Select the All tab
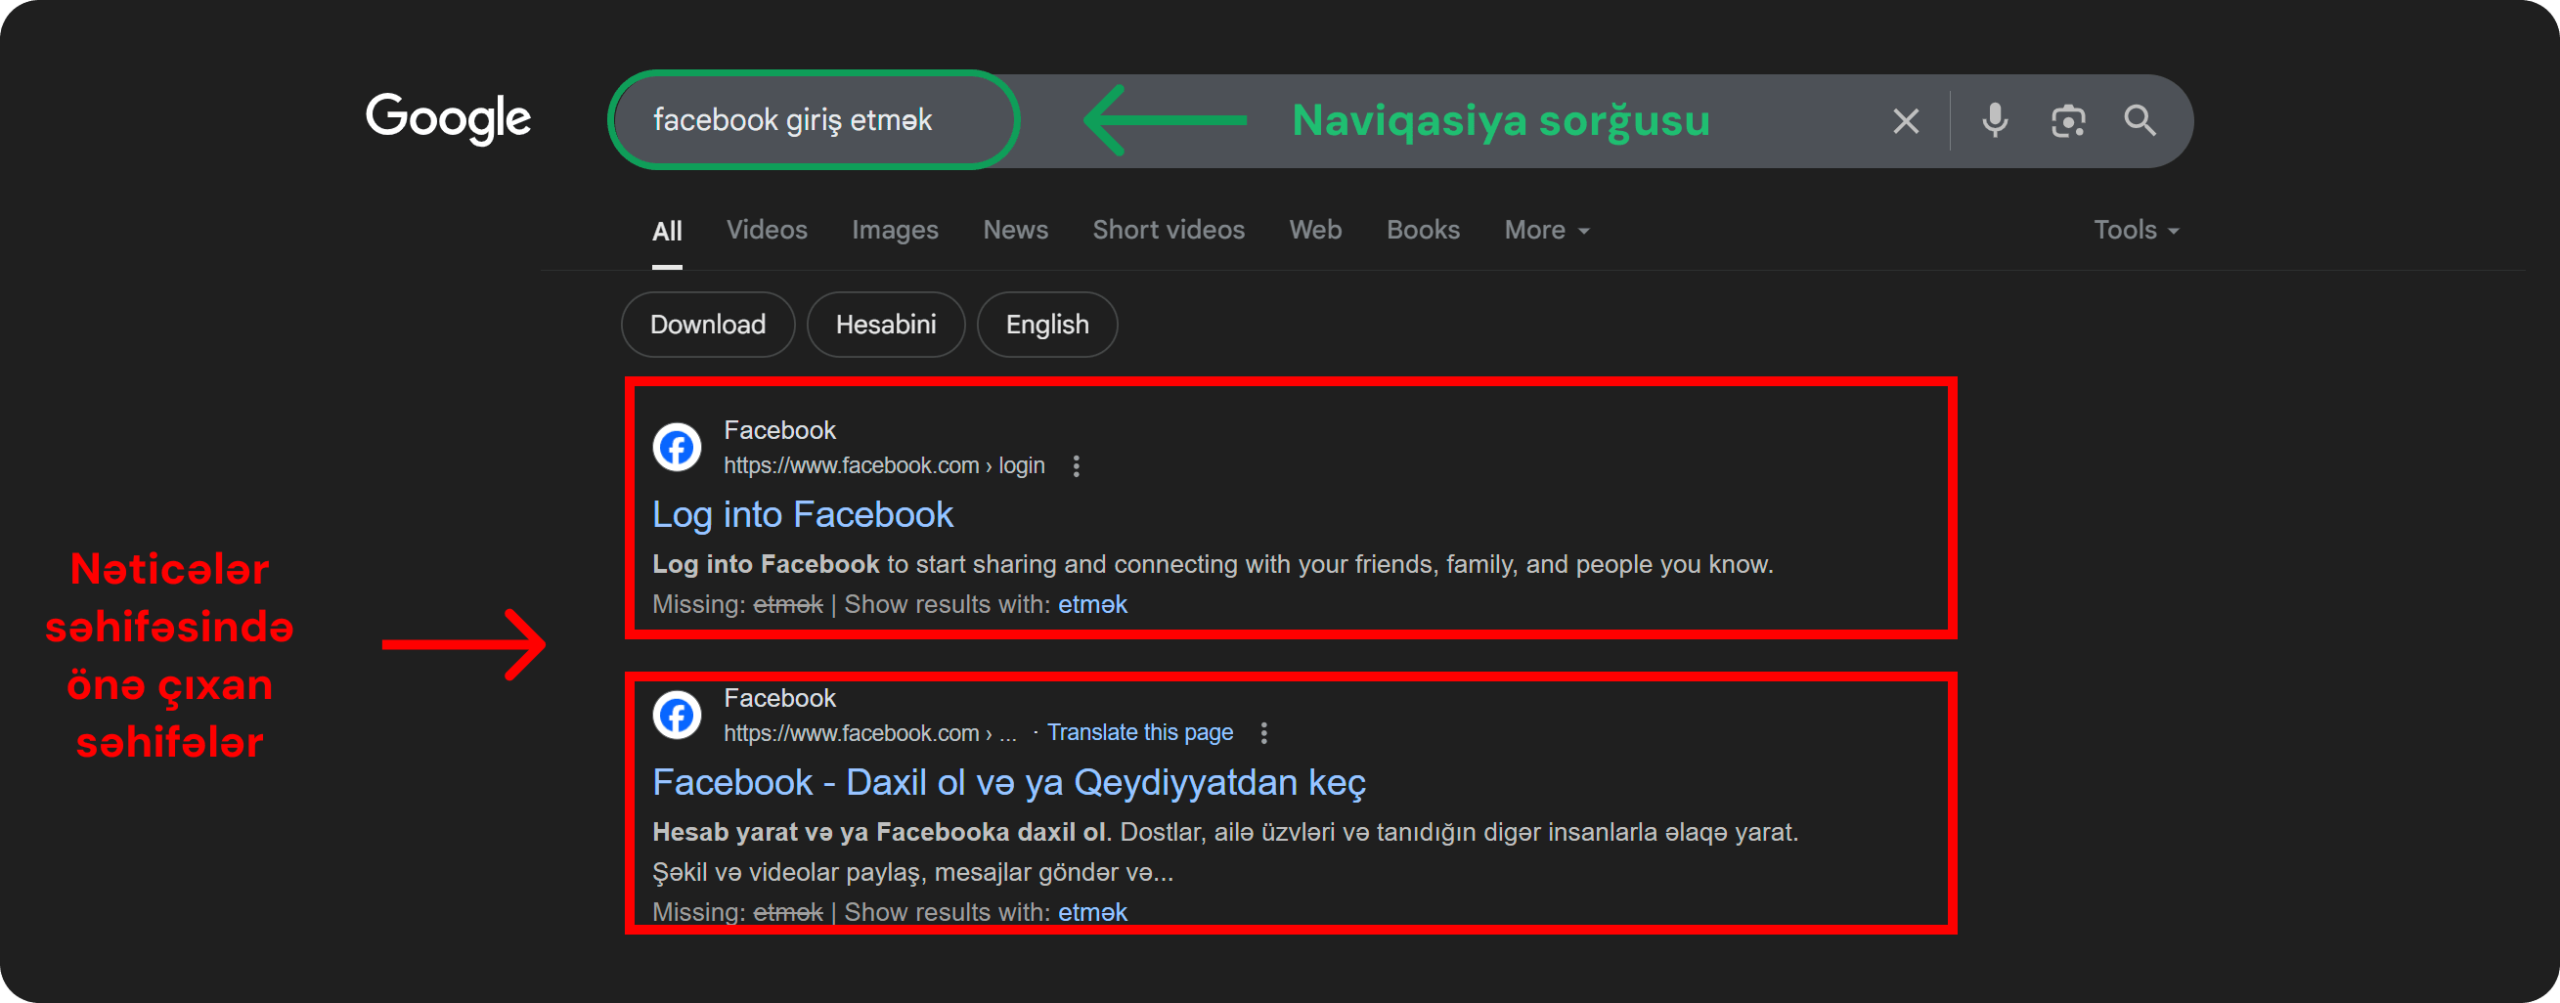The image size is (2560, 1003). point(667,231)
